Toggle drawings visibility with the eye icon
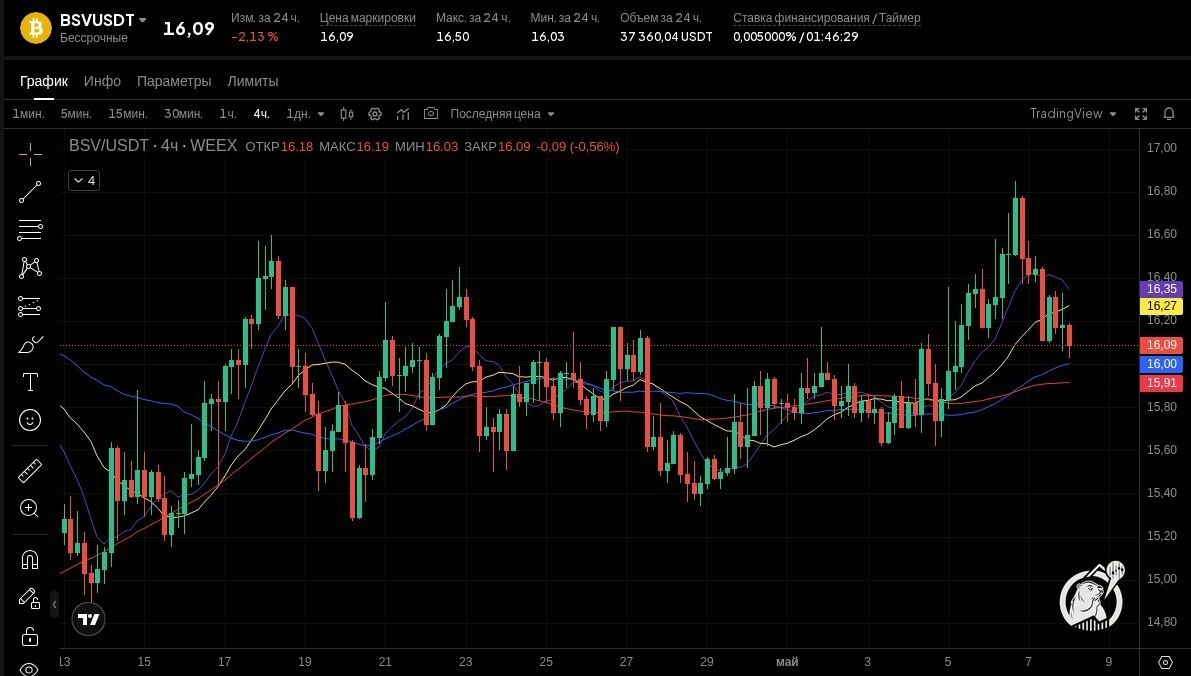The image size is (1191, 676). pyautogui.click(x=30, y=669)
